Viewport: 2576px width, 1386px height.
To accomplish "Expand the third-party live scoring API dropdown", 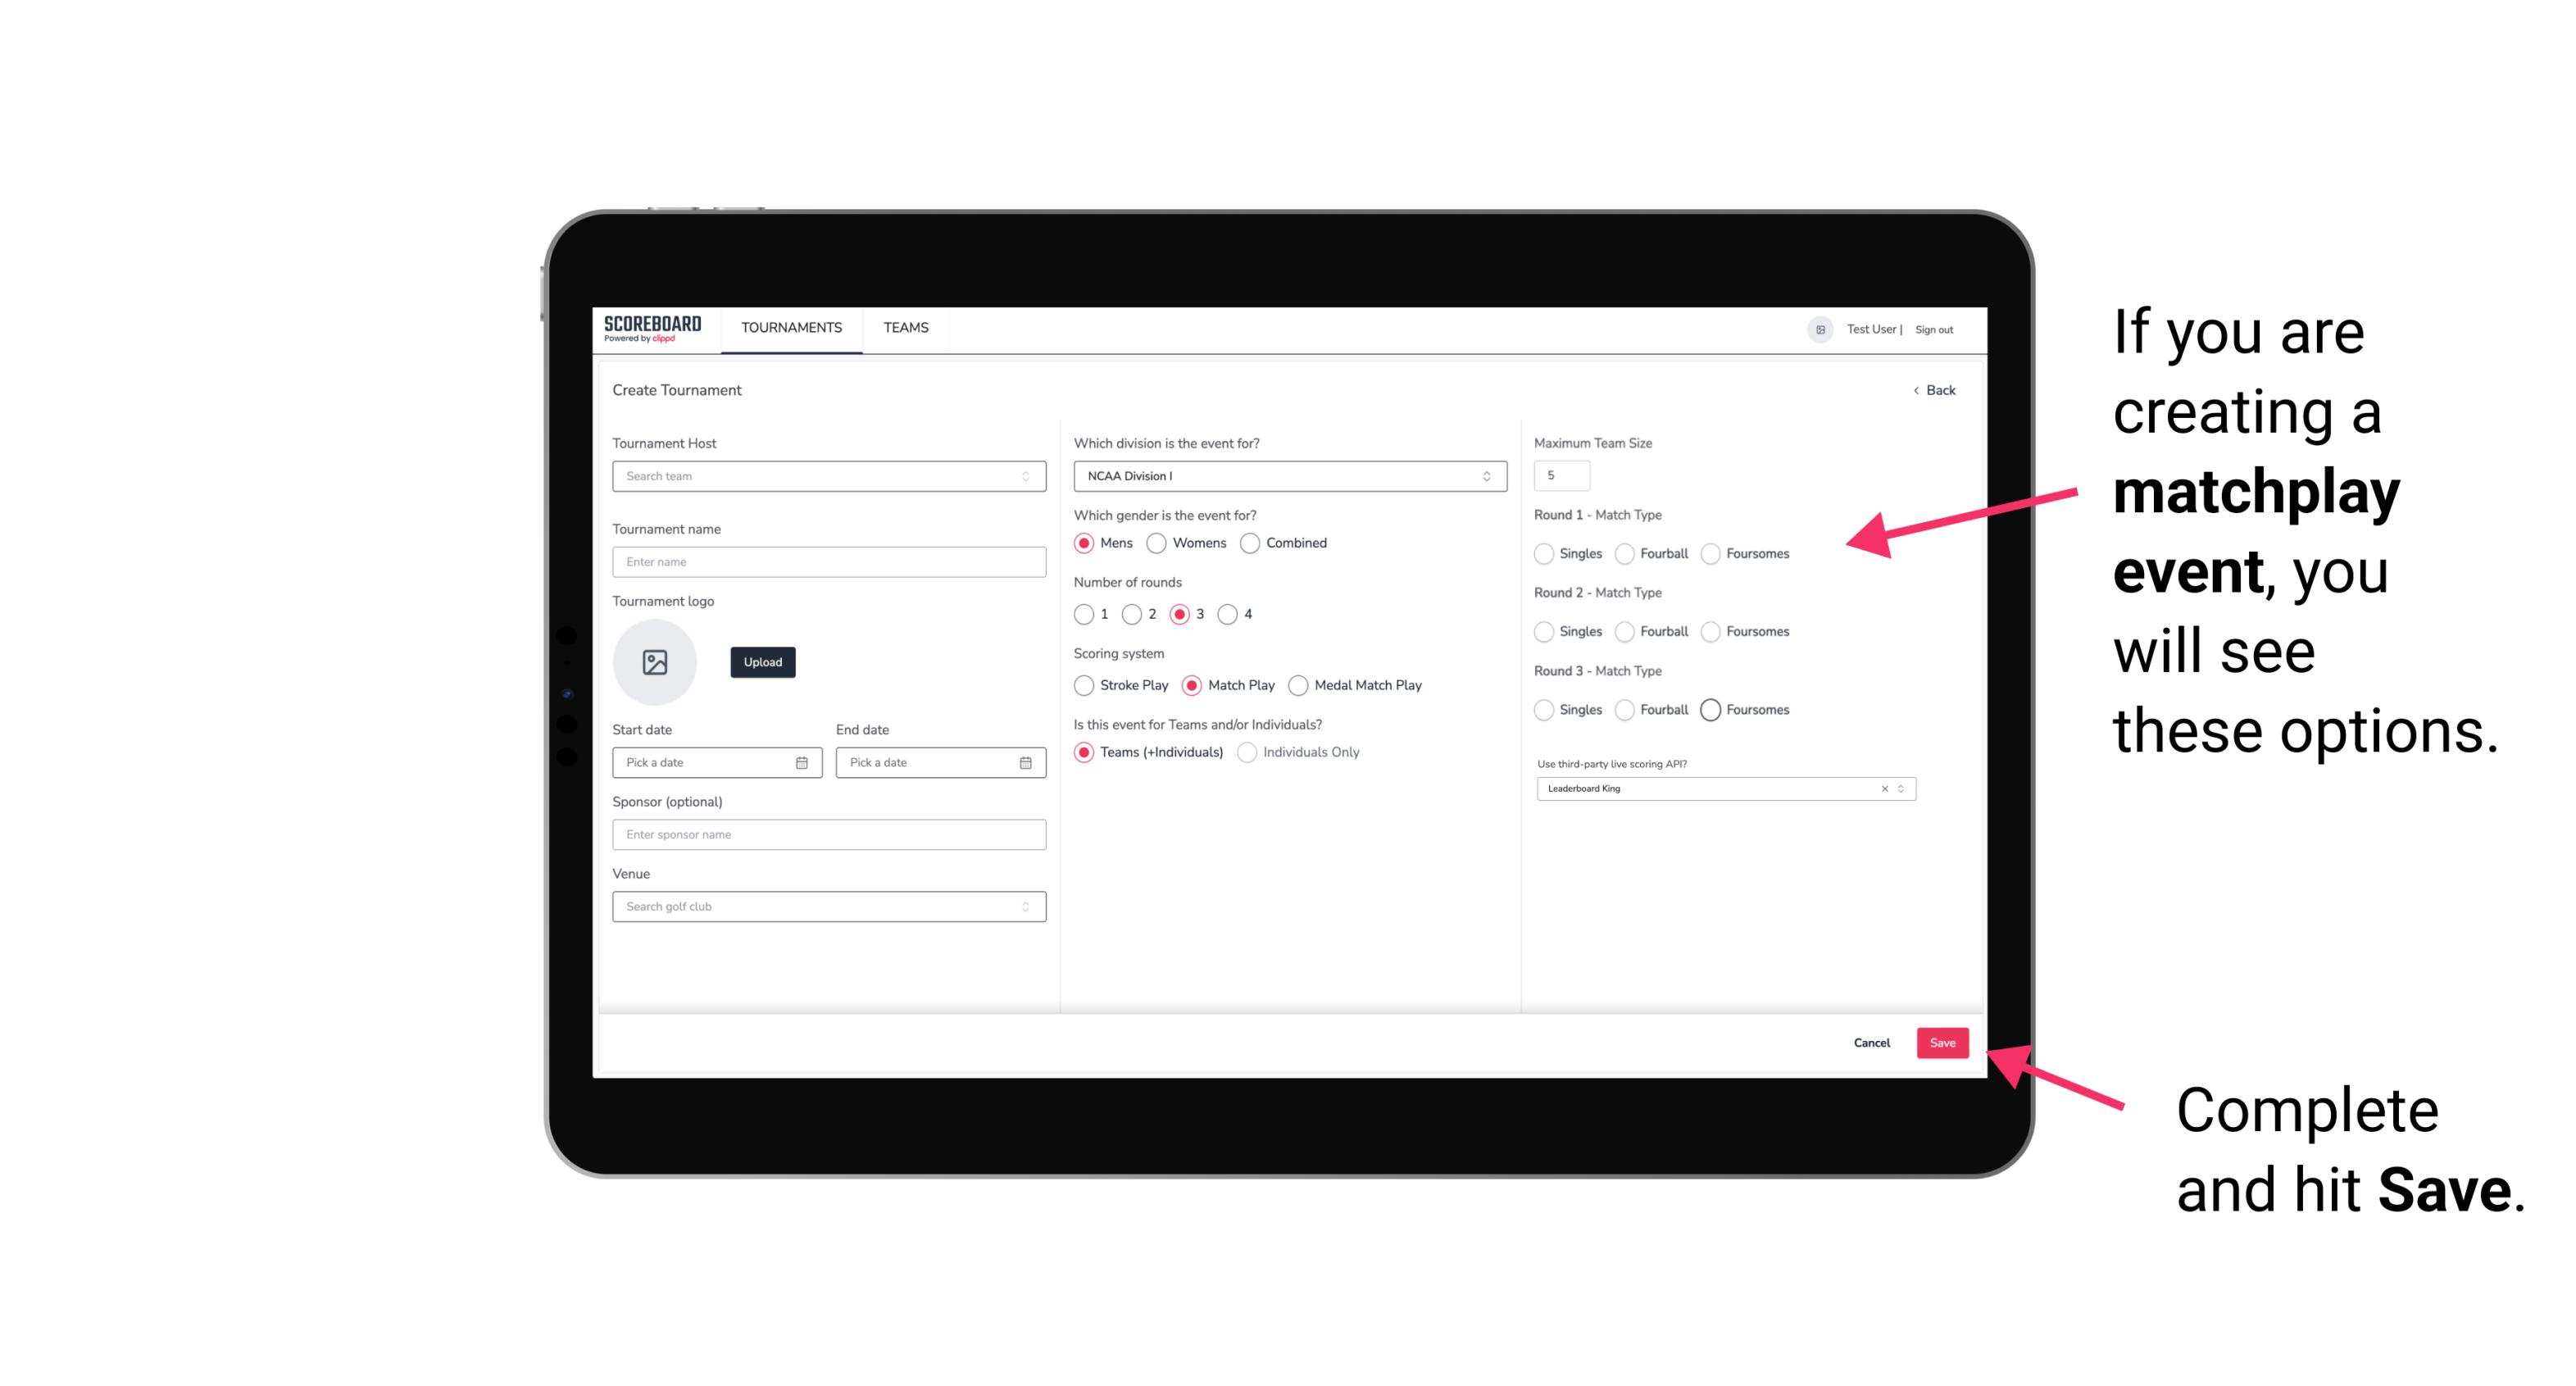I will [x=1897, y=788].
